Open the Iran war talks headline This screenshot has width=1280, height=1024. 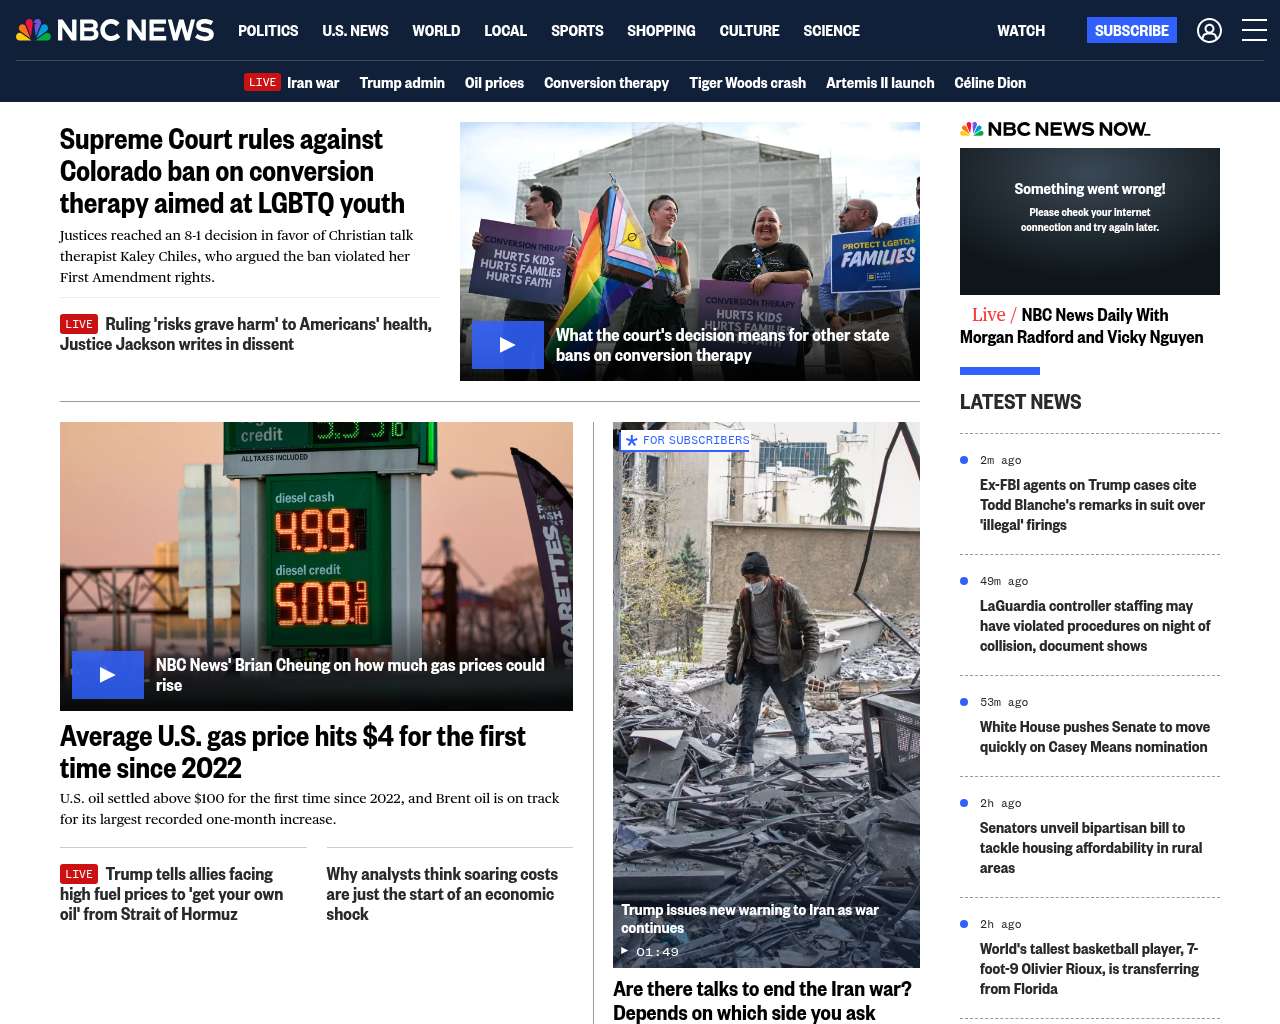(x=762, y=1000)
